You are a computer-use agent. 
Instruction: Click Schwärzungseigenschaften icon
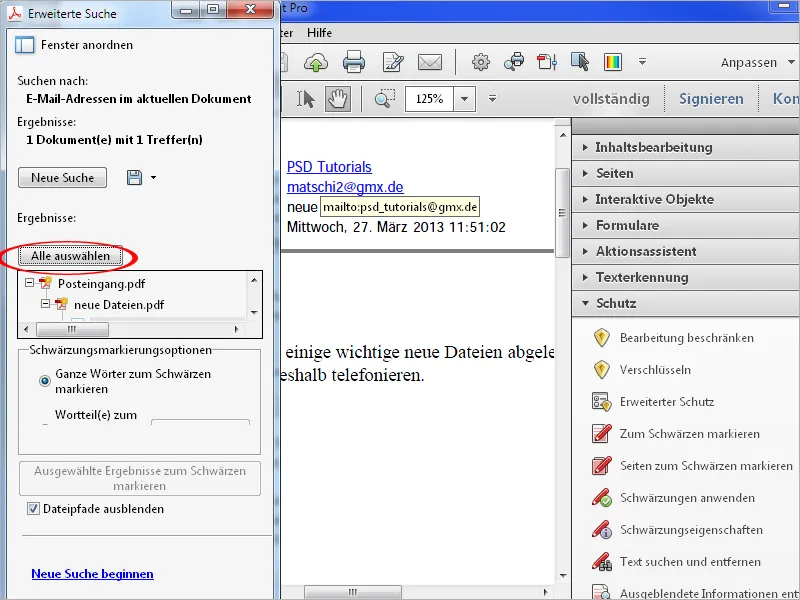(x=602, y=530)
